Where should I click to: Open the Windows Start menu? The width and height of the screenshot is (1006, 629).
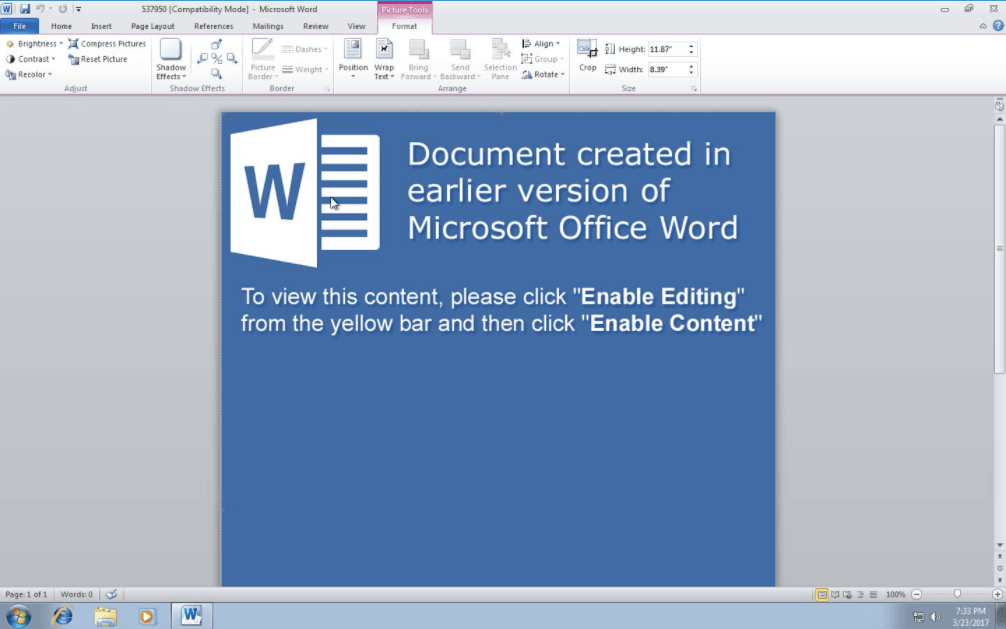coord(18,616)
